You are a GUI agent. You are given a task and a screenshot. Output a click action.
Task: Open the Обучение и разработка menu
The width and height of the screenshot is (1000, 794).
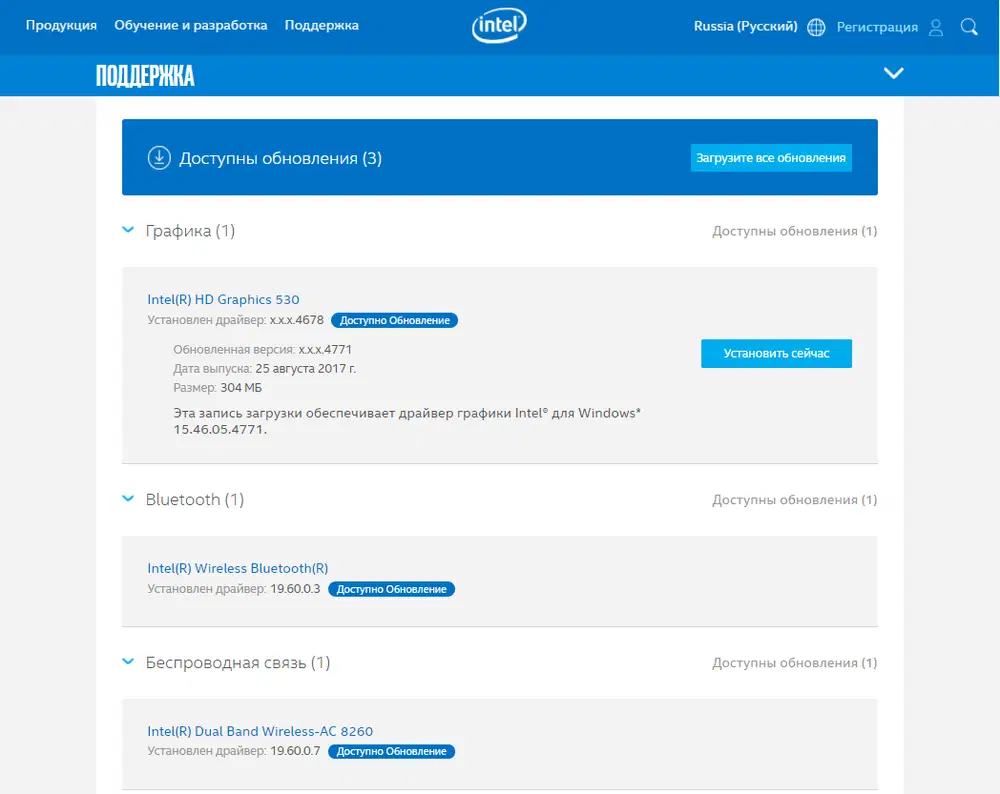click(x=191, y=26)
